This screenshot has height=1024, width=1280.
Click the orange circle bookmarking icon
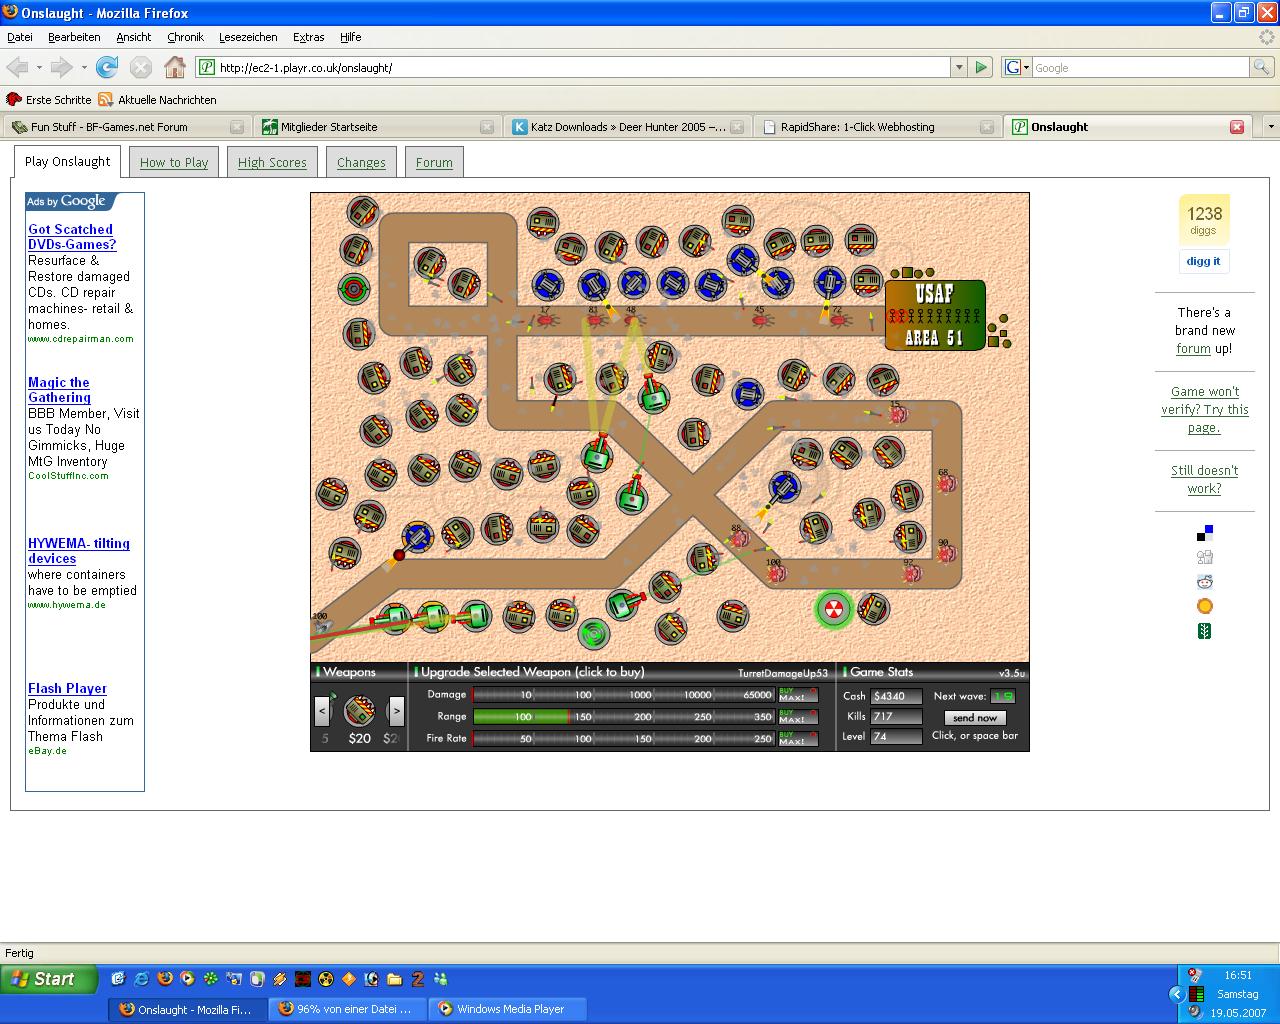click(1205, 606)
